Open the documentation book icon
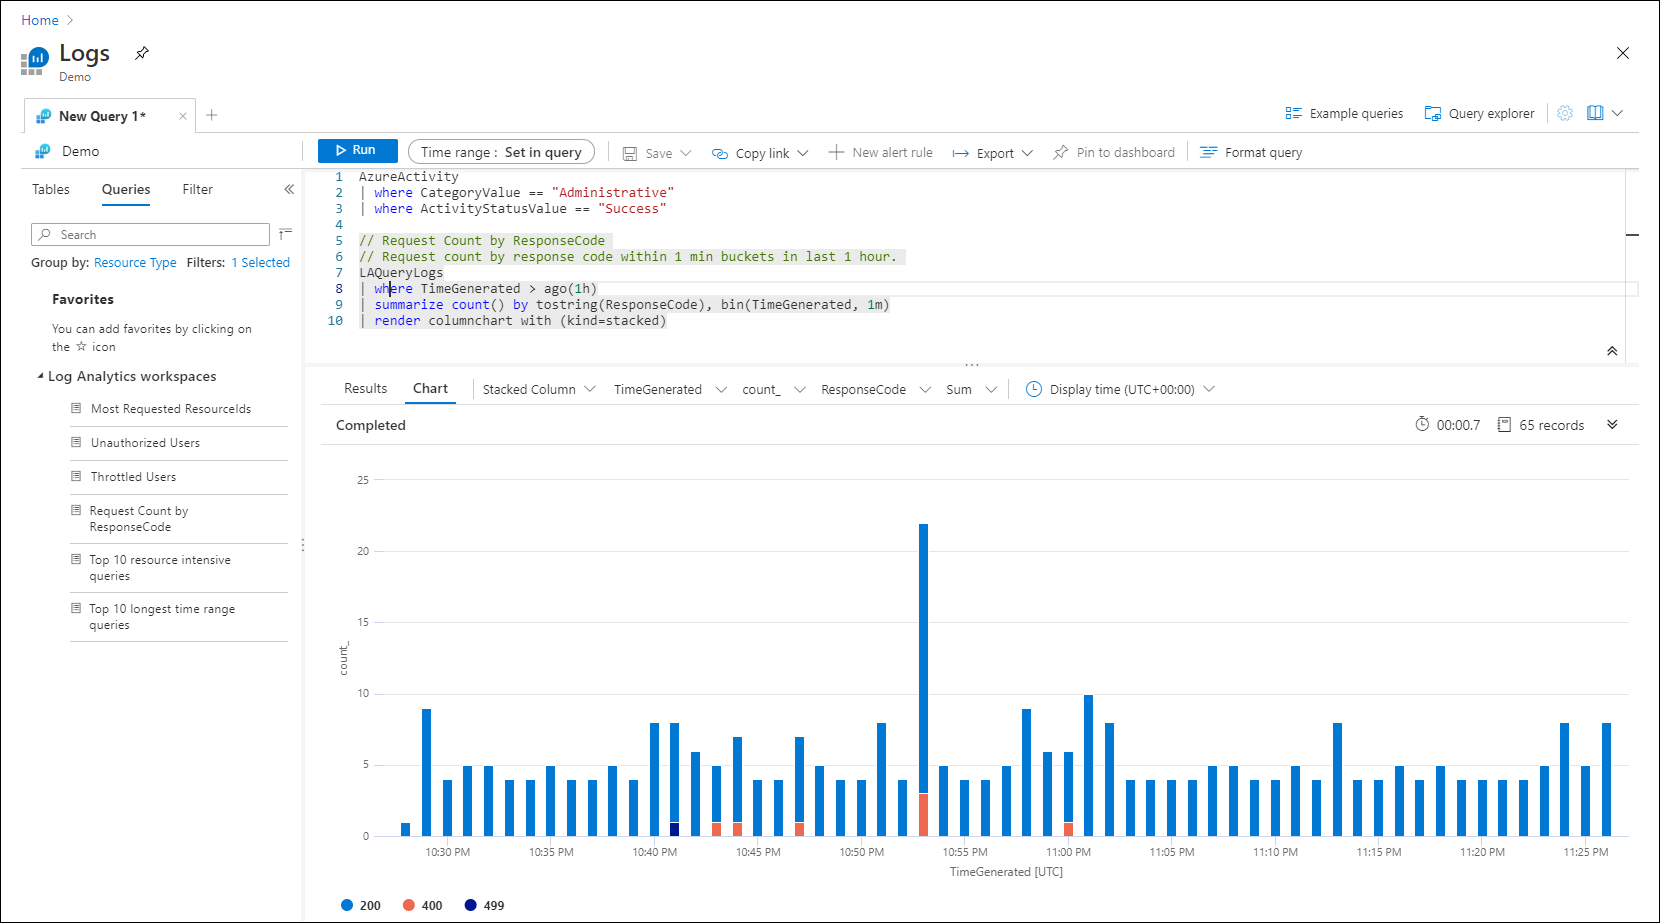The image size is (1660, 923). click(1595, 113)
